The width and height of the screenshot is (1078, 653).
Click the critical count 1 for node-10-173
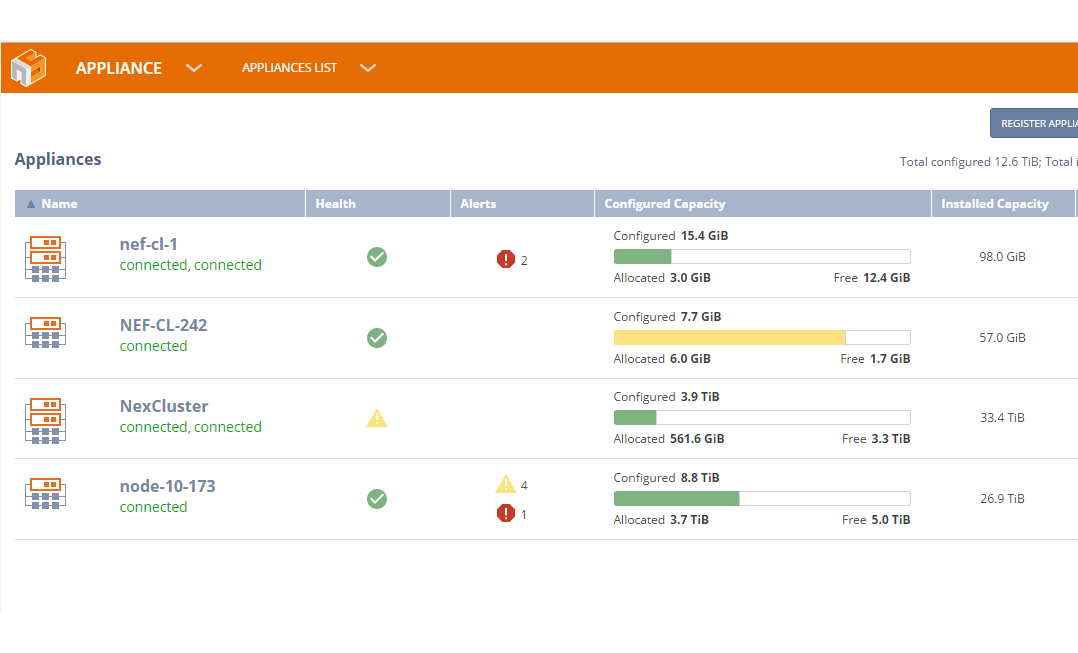(524, 515)
